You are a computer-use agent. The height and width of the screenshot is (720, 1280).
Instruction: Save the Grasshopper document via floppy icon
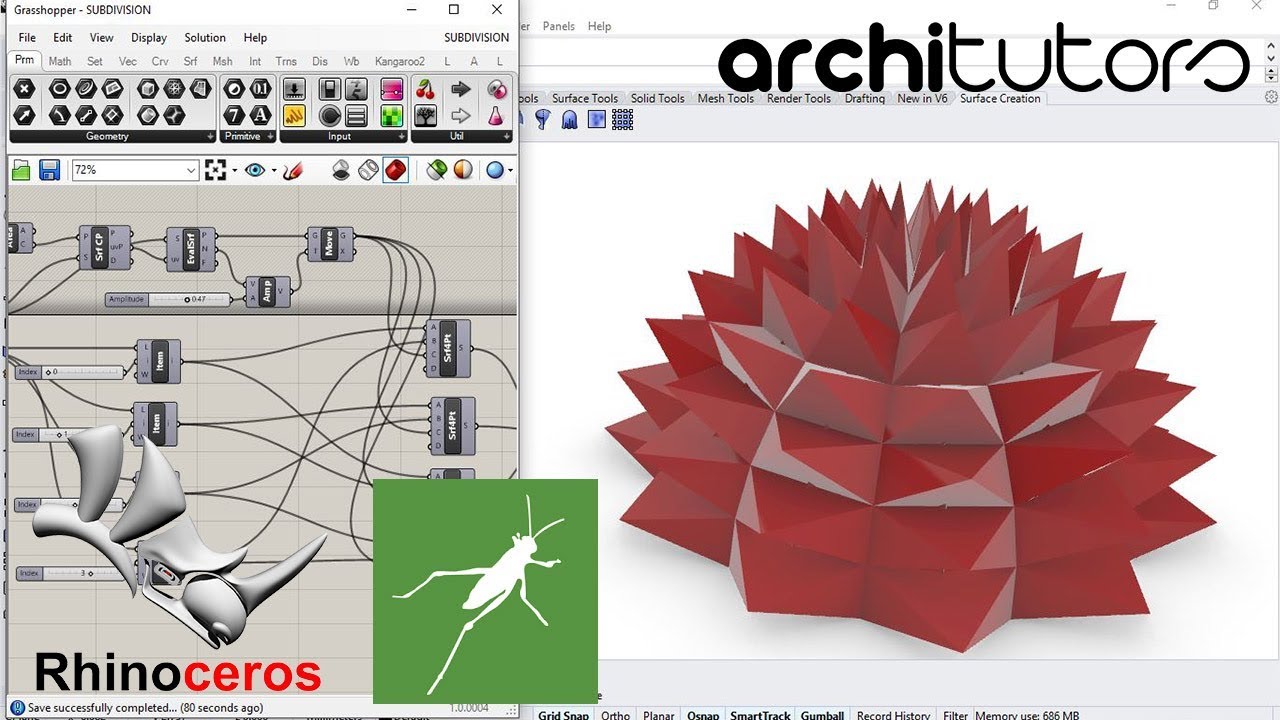pos(49,171)
